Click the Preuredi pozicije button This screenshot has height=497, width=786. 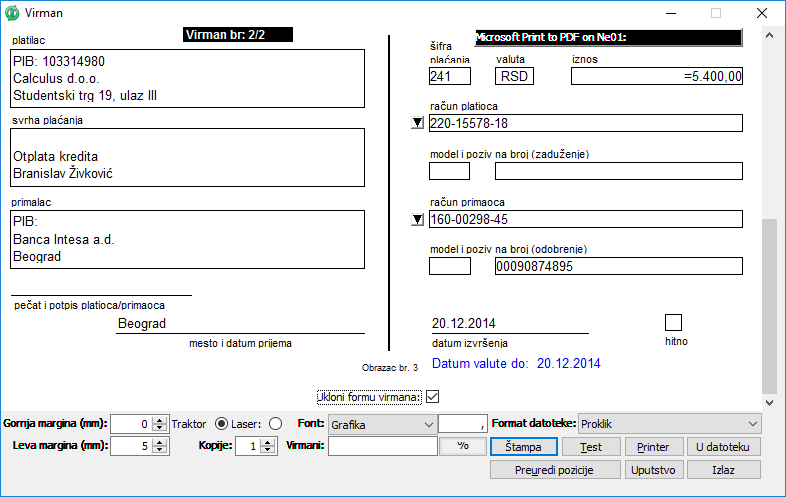click(x=553, y=469)
